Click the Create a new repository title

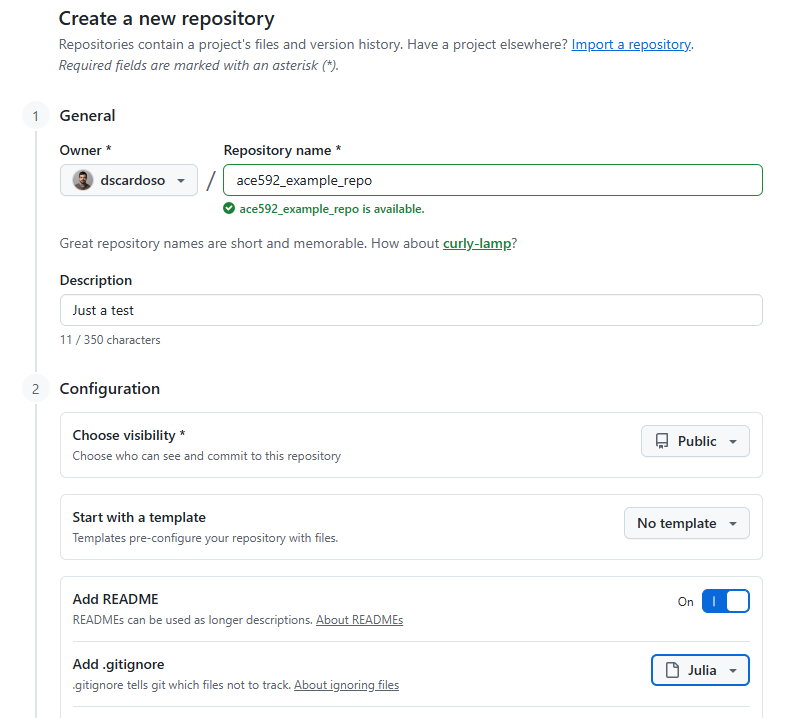tap(166, 18)
